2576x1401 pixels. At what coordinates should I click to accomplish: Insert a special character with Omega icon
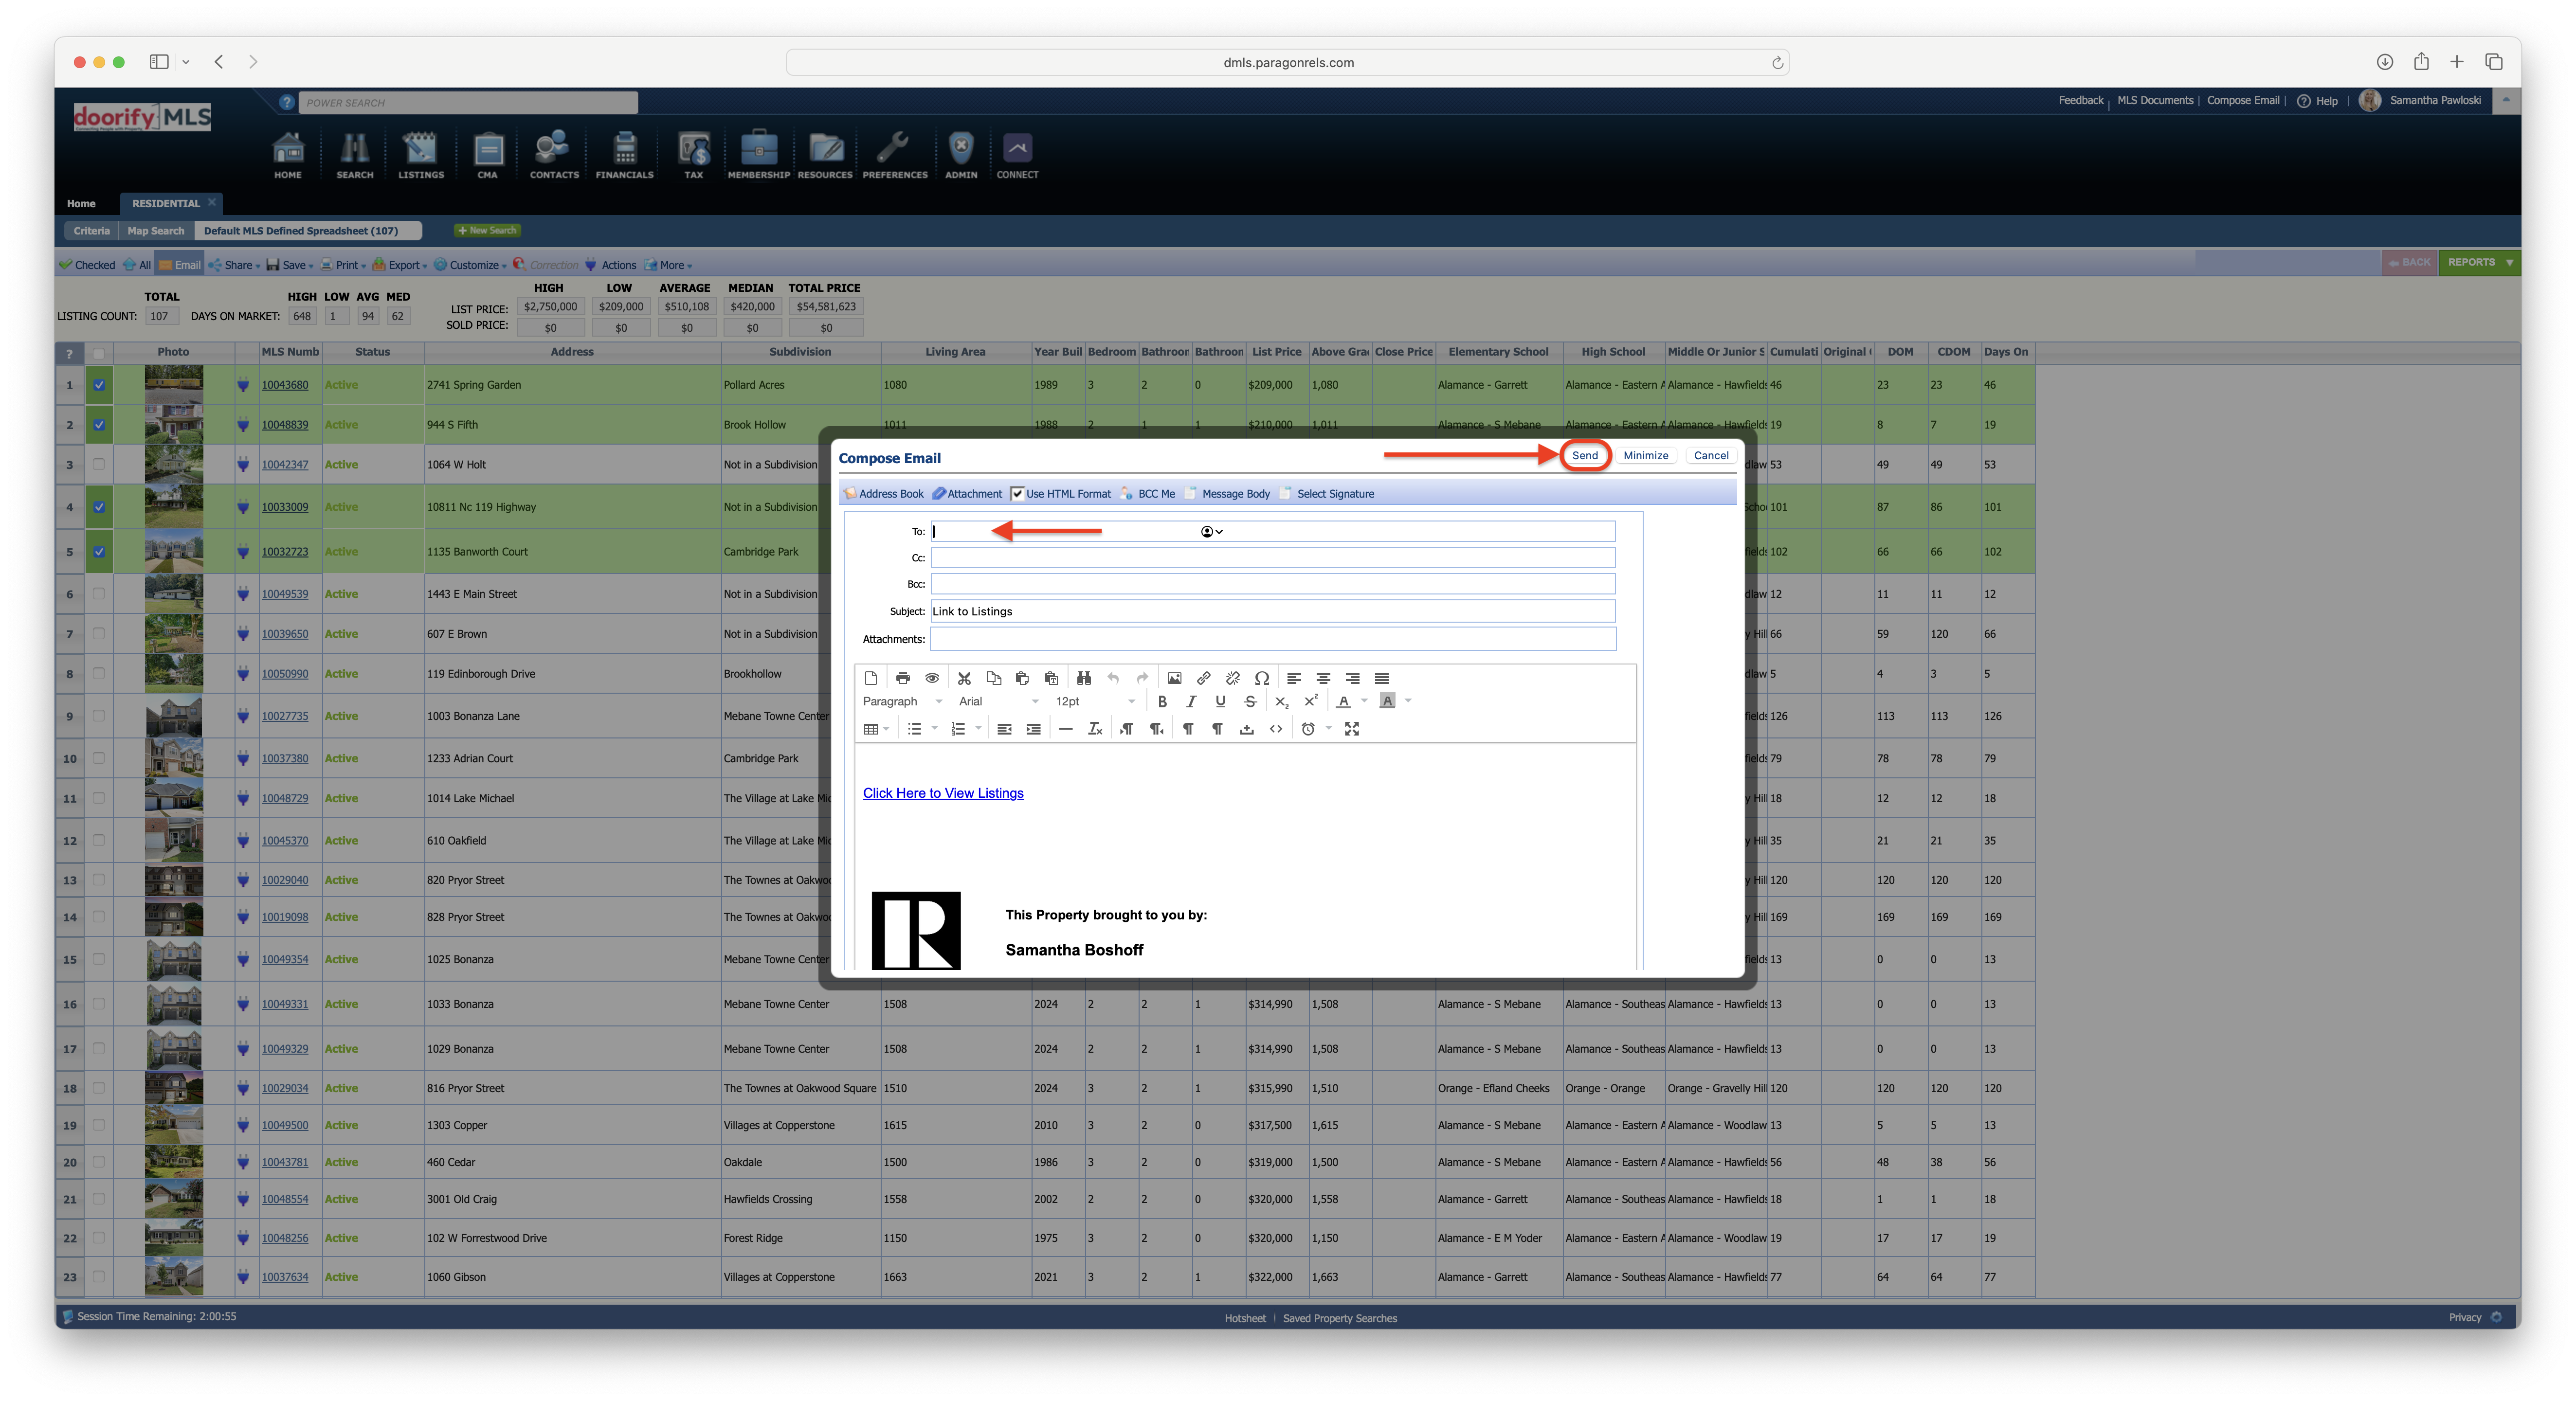1262,678
